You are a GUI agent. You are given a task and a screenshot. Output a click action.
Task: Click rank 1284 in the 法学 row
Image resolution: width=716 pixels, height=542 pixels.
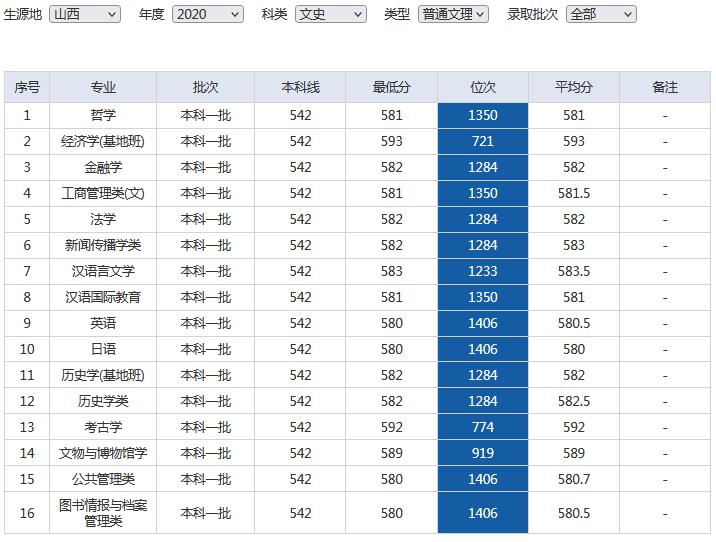[x=483, y=220]
